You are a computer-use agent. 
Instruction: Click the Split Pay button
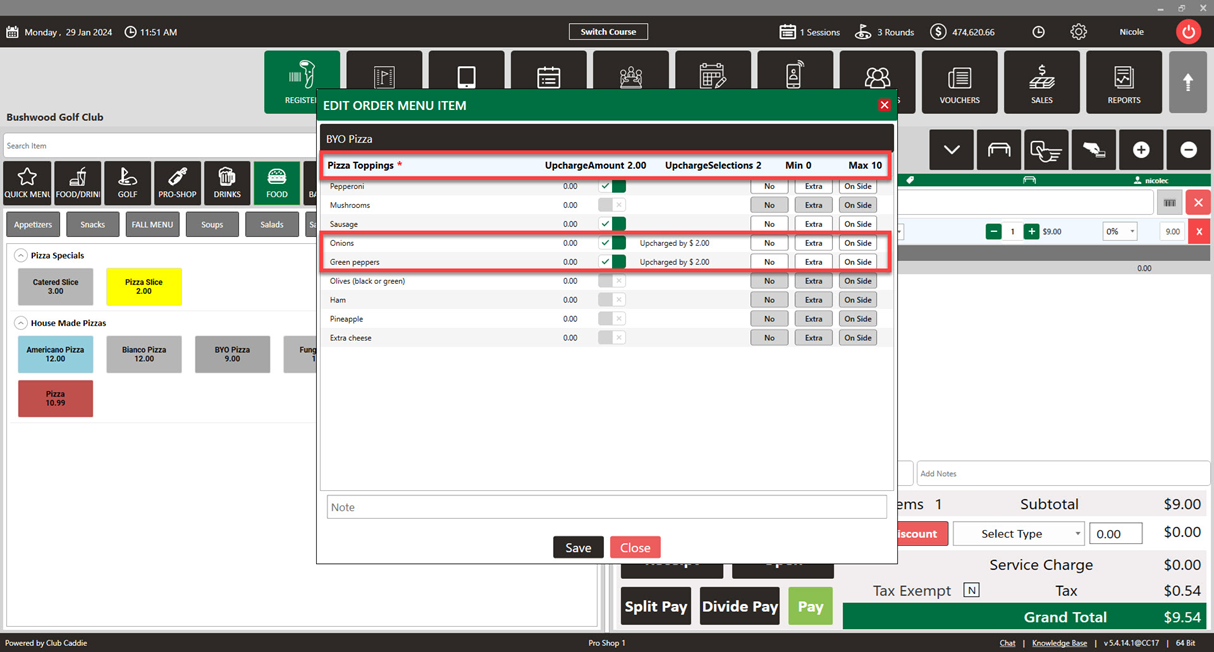[x=656, y=607]
